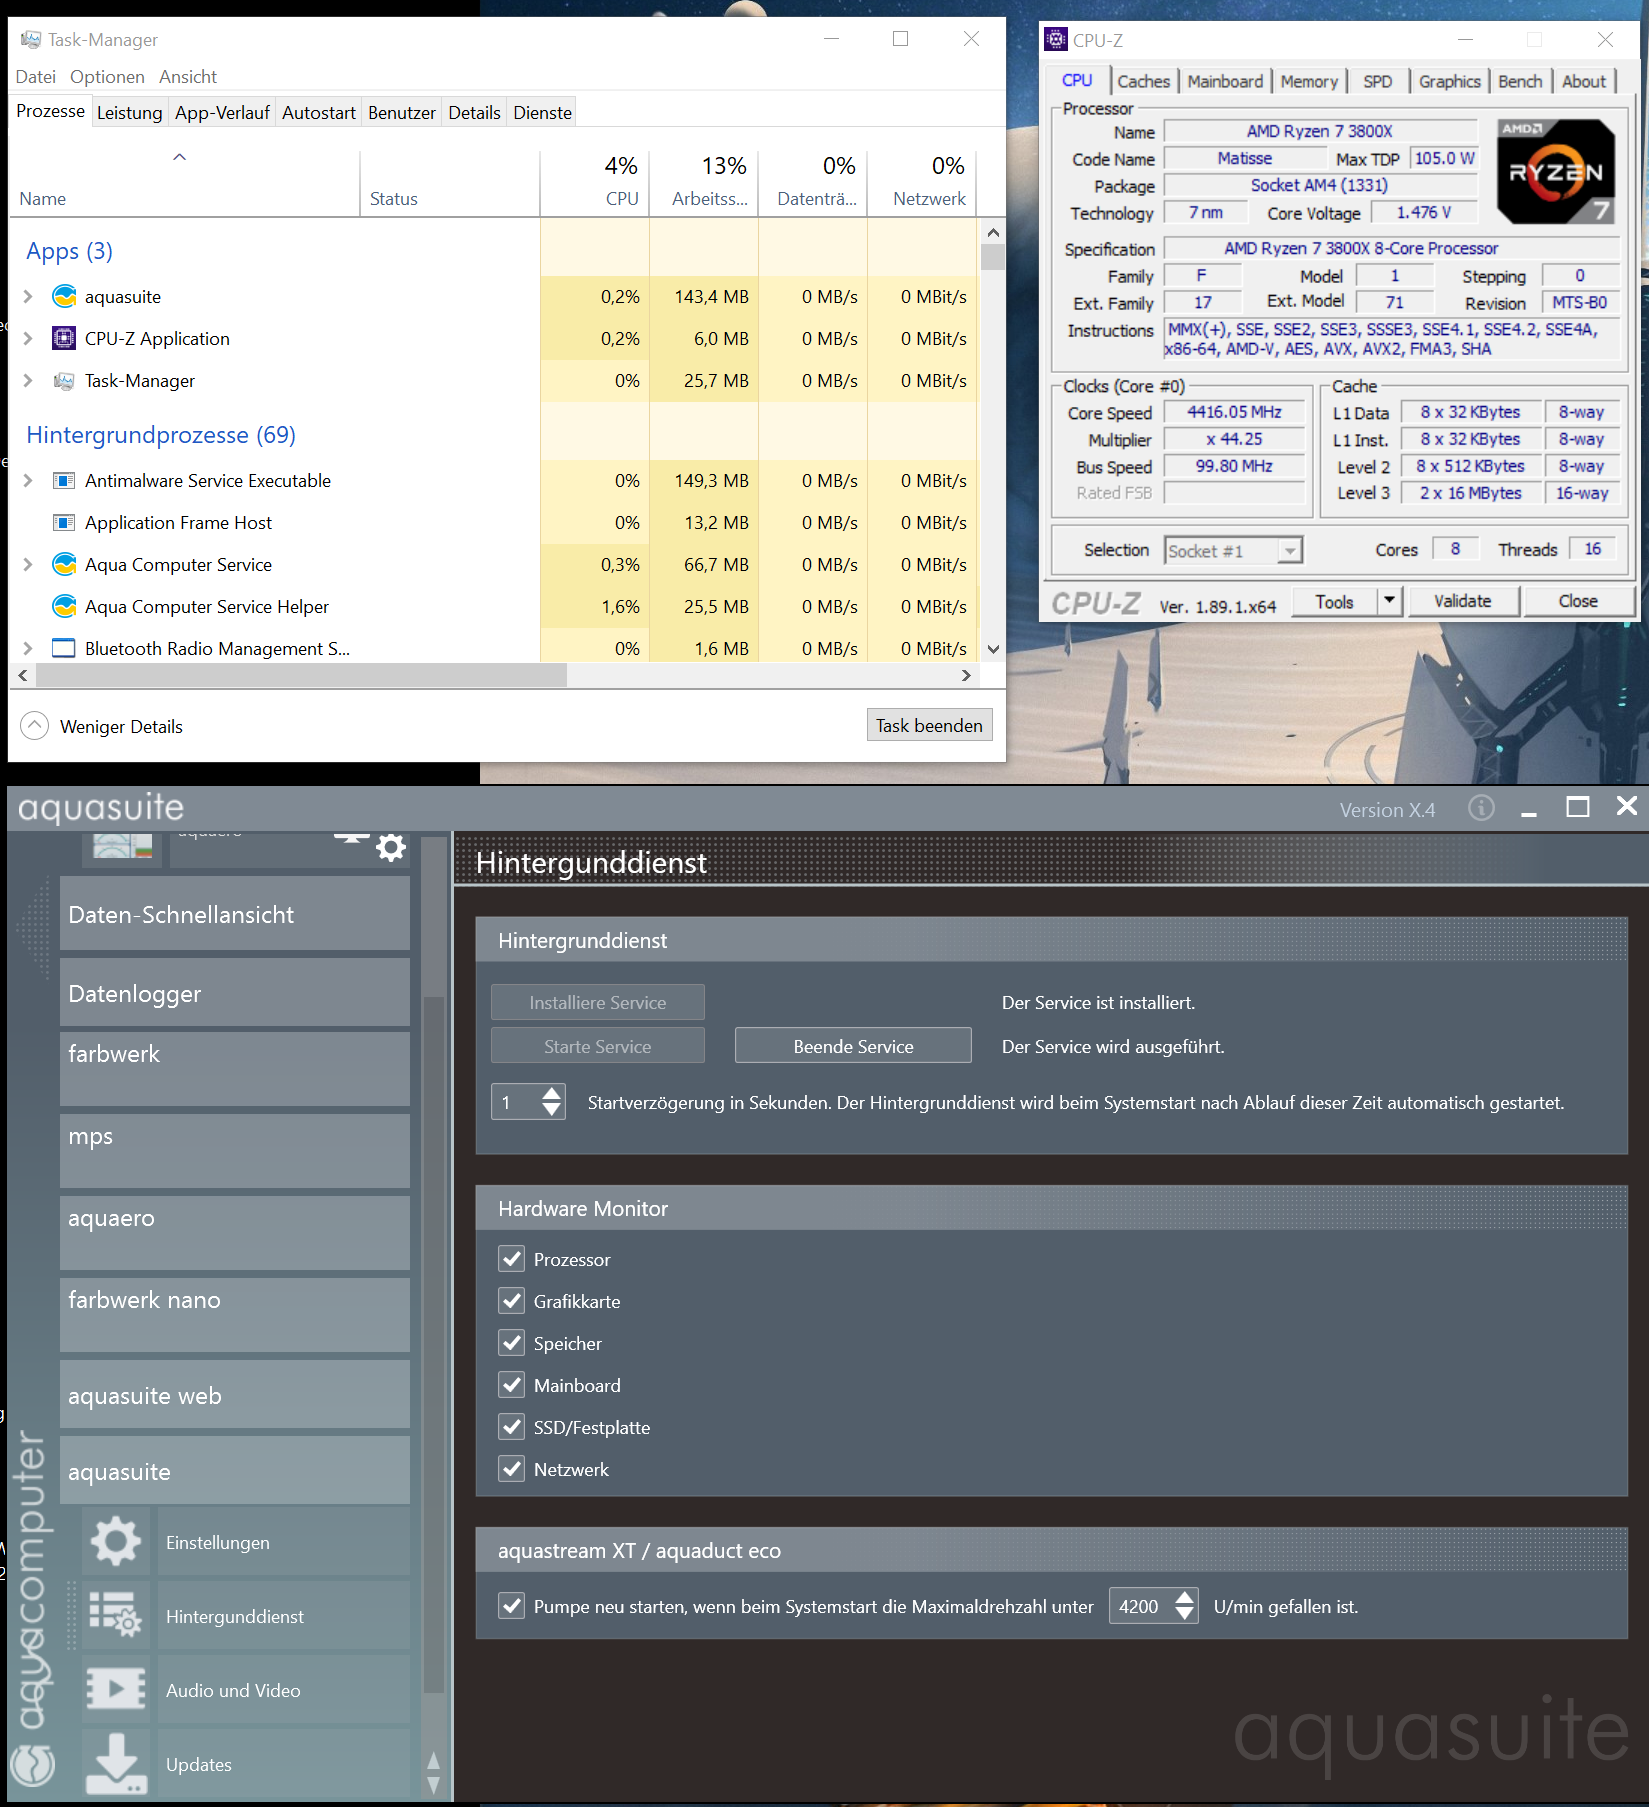Toggle the Pumpe neu starten checkbox
Image resolution: width=1649 pixels, height=1807 pixels.
(x=512, y=1606)
